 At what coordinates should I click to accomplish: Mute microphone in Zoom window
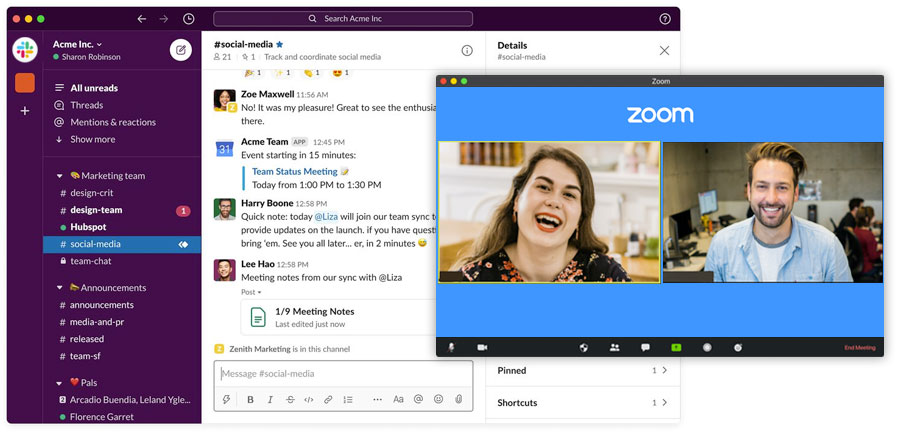tap(451, 347)
